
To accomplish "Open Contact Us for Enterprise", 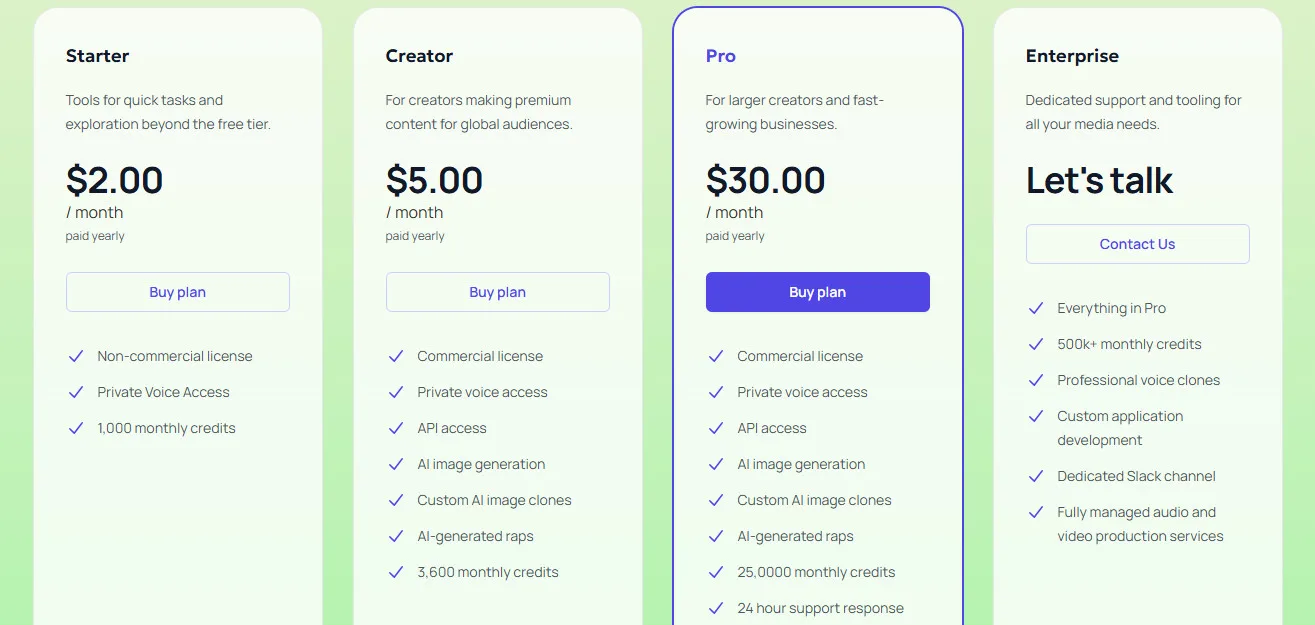I will pyautogui.click(x=1137, y=244).
